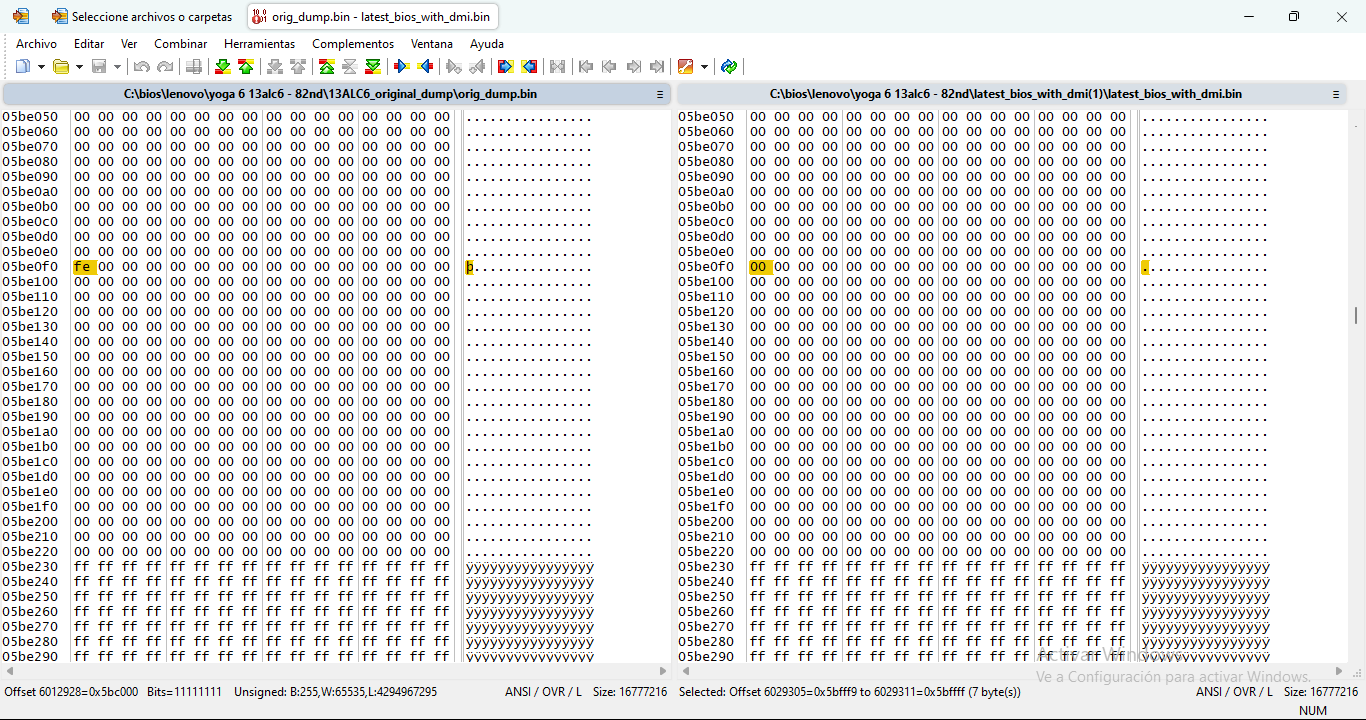This screenshot has width=1366, height=720.
Task: Select the highlighted fe byte in the left pane
Action: [82, 267]
